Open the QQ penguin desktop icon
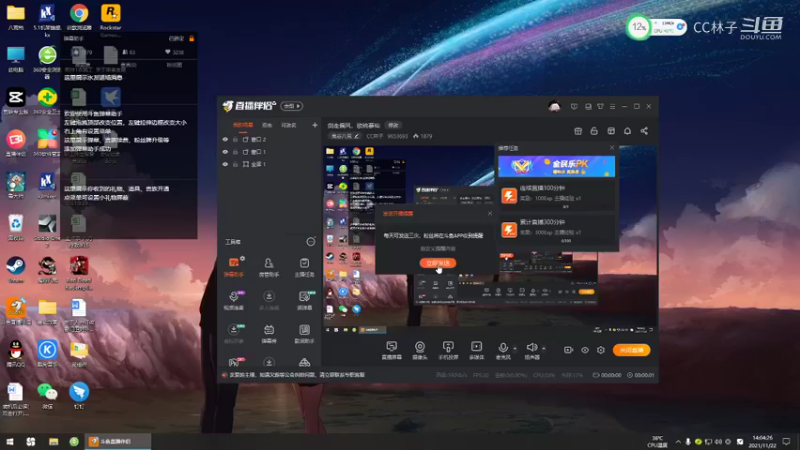 (x=15, y=353)
